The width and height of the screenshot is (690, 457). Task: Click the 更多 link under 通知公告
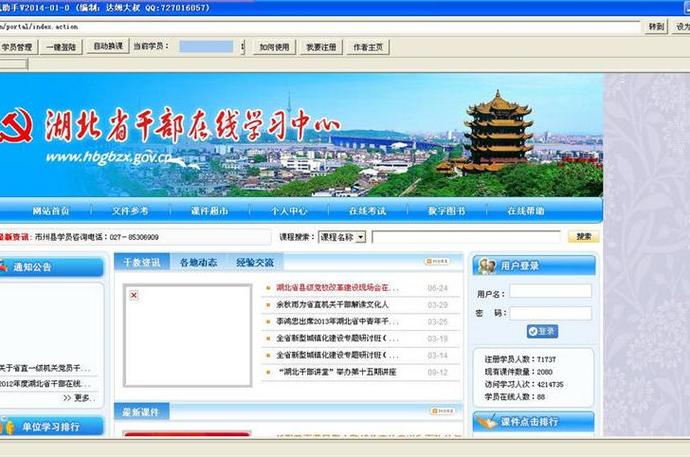pos(80,397)
